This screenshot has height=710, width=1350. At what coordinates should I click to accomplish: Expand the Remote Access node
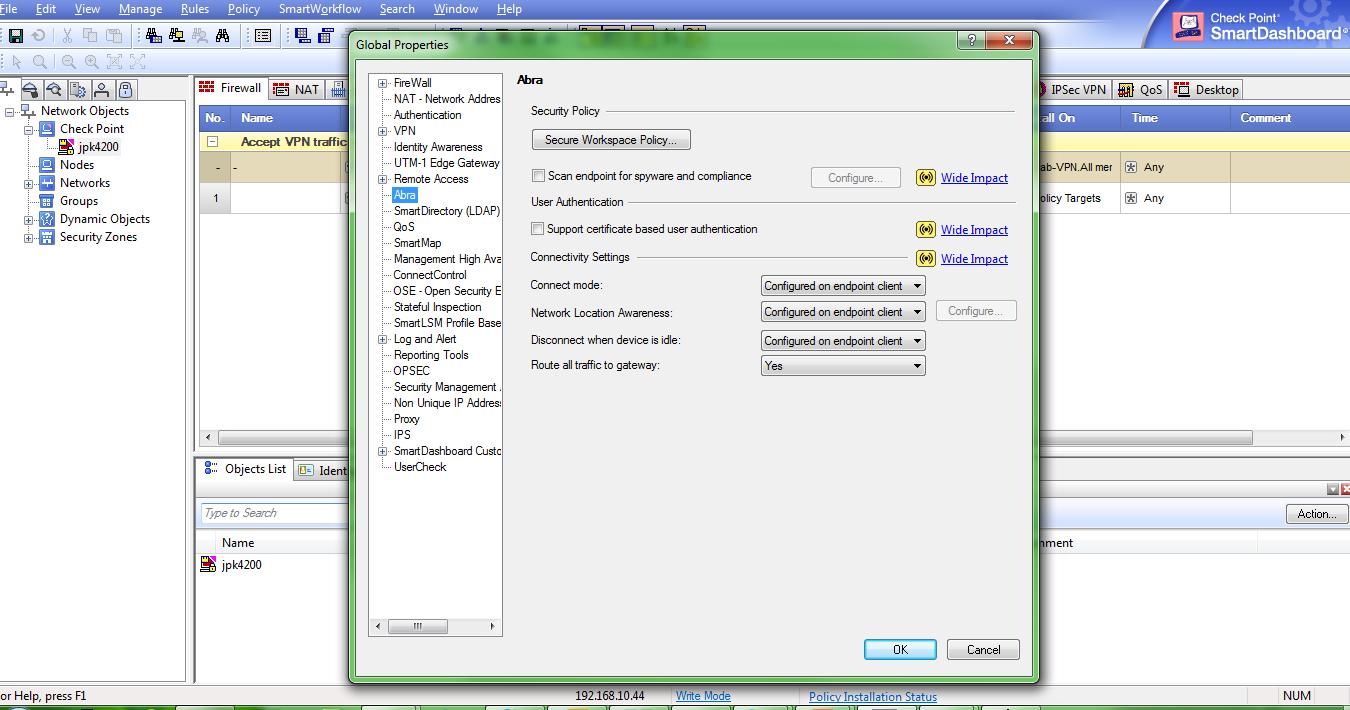tap(382, 179)
